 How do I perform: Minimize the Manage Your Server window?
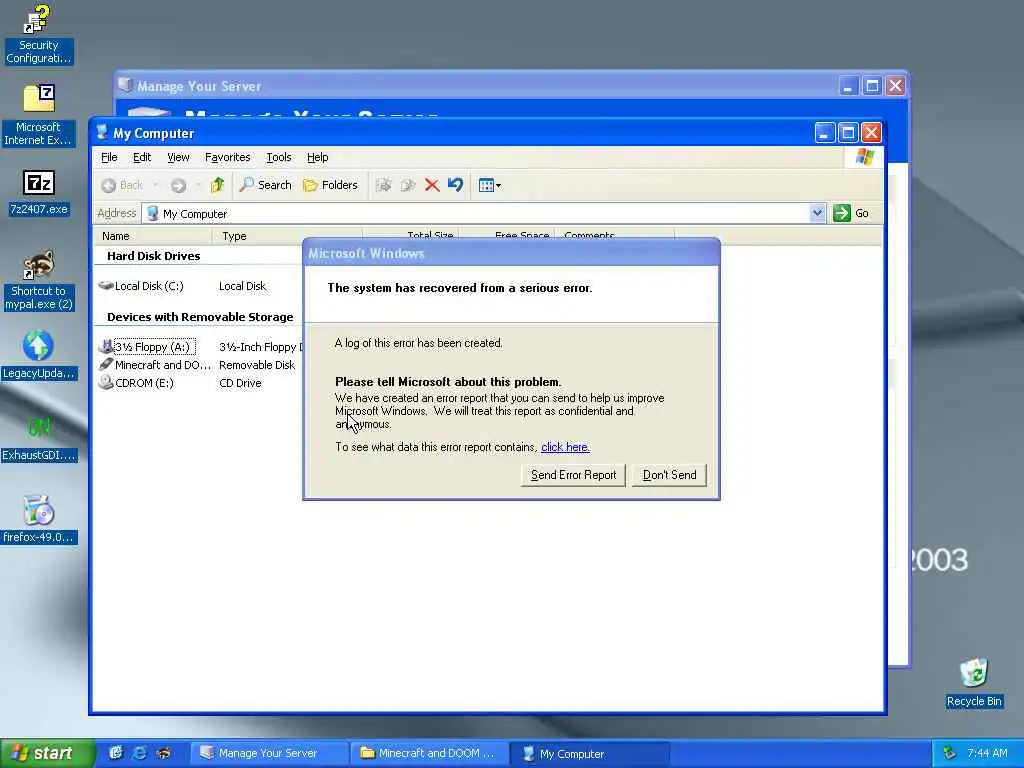click(x=848, y=86)
